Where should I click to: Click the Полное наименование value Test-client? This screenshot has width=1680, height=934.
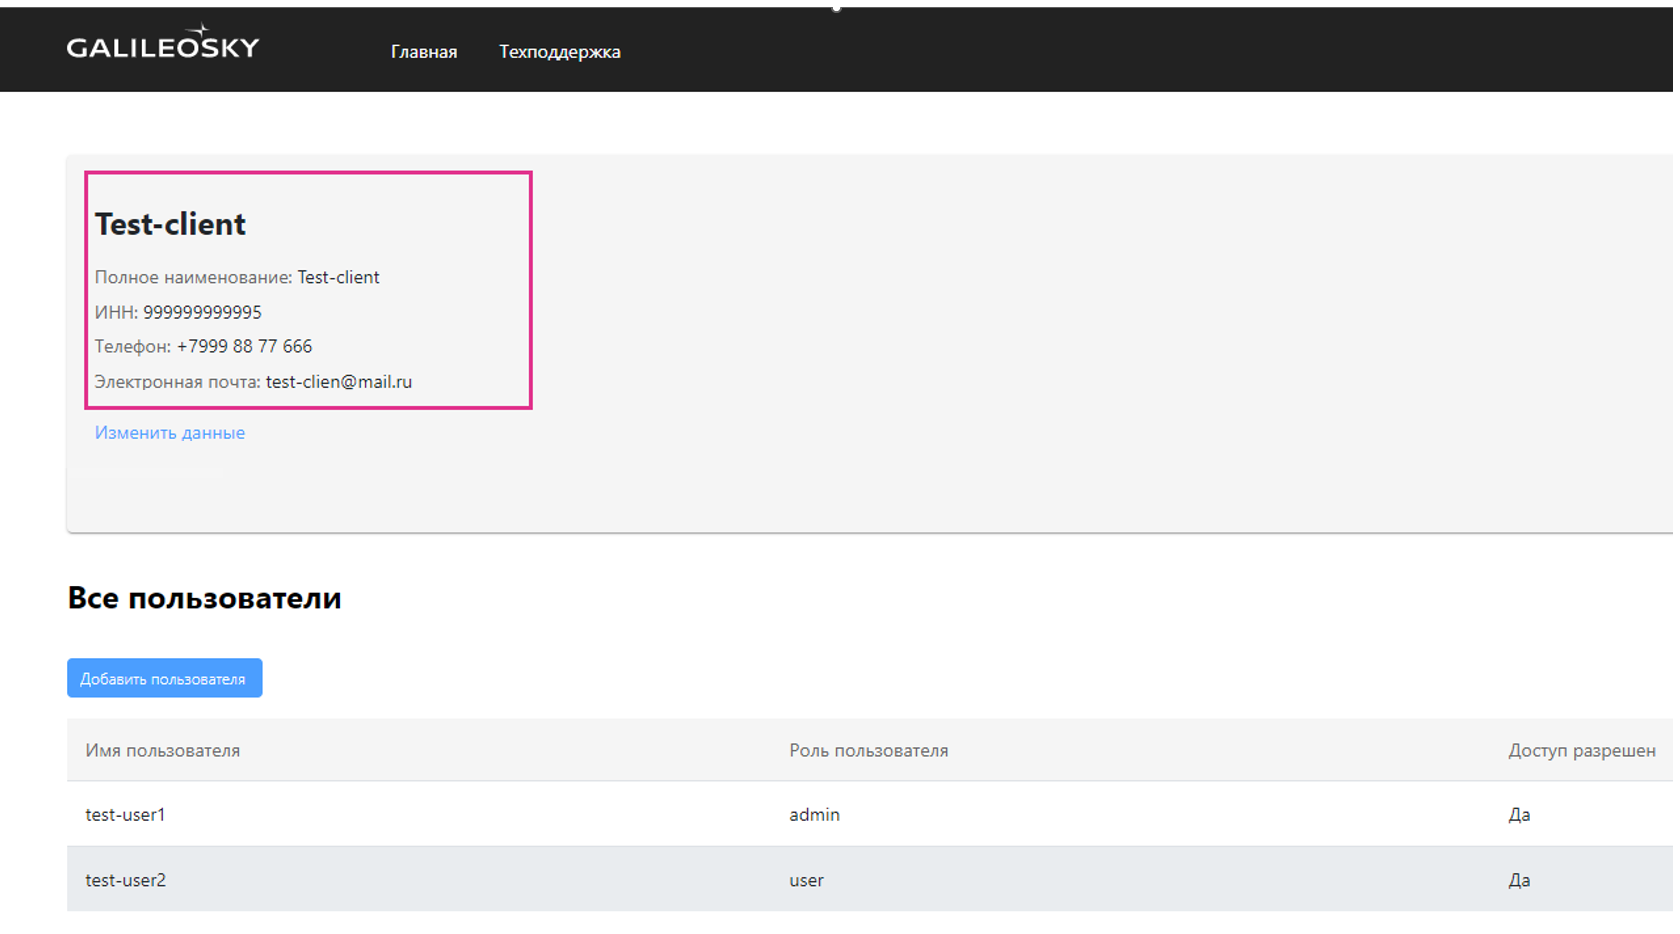pos(338,277)
